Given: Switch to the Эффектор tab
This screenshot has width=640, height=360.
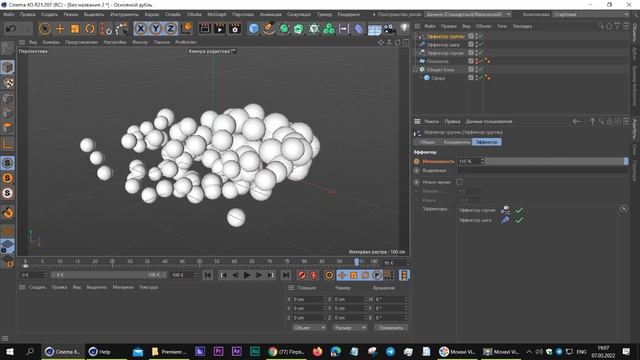Looking at the screenshot, I should tap(487, 142).
